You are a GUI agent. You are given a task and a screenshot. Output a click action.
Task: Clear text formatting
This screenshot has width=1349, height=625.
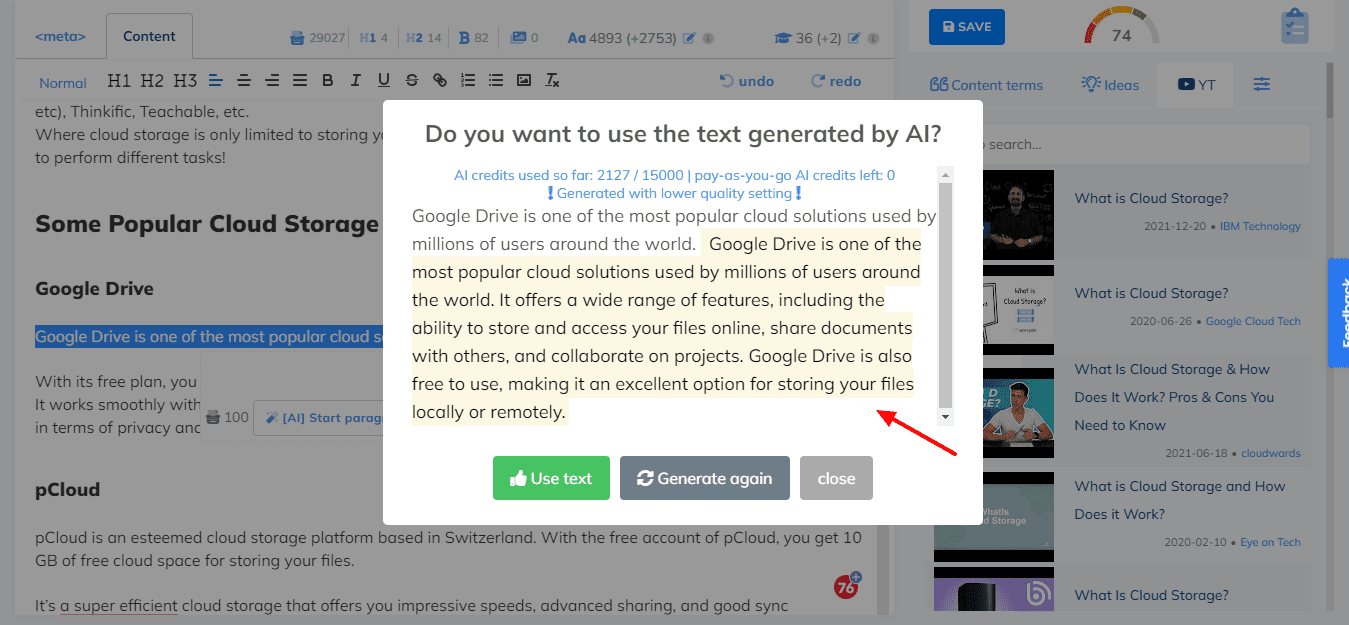click(x=552, y=81)
